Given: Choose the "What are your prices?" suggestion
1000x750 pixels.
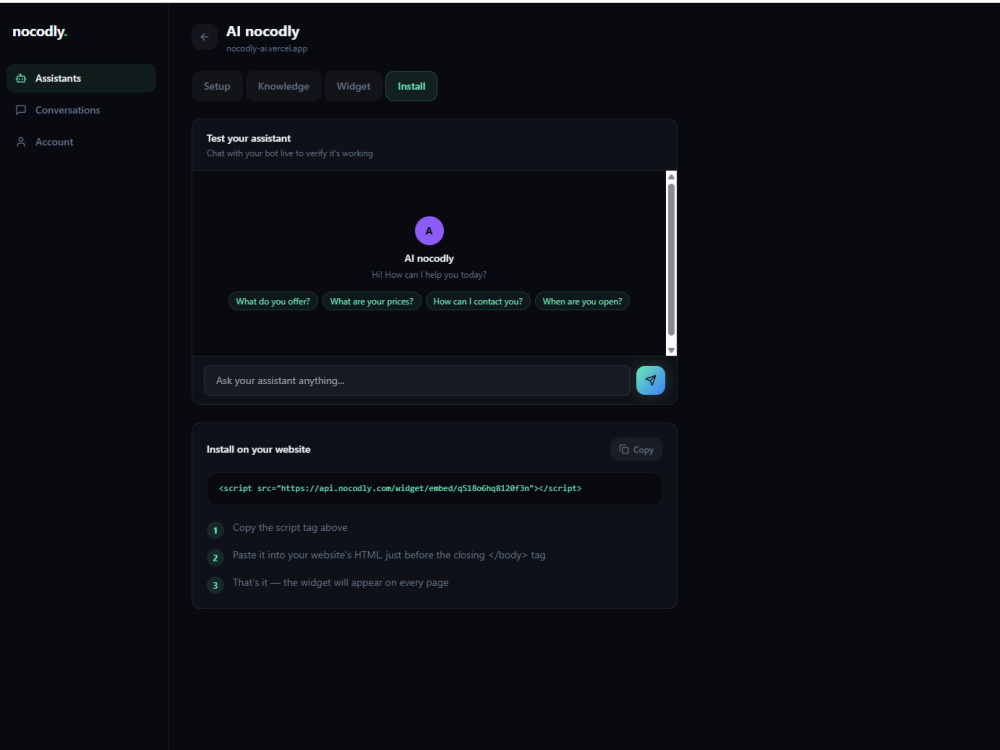Looking at the screenshot, I should [x=372, y=301].
